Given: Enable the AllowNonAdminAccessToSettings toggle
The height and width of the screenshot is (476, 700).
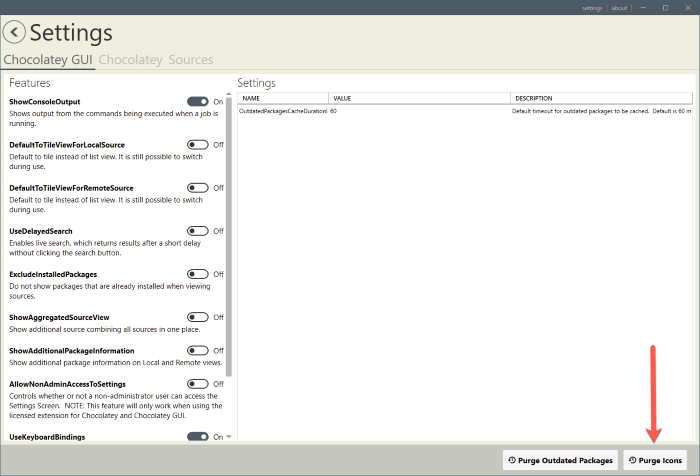Looking at the screenshot, I should (x=198, y=384).
